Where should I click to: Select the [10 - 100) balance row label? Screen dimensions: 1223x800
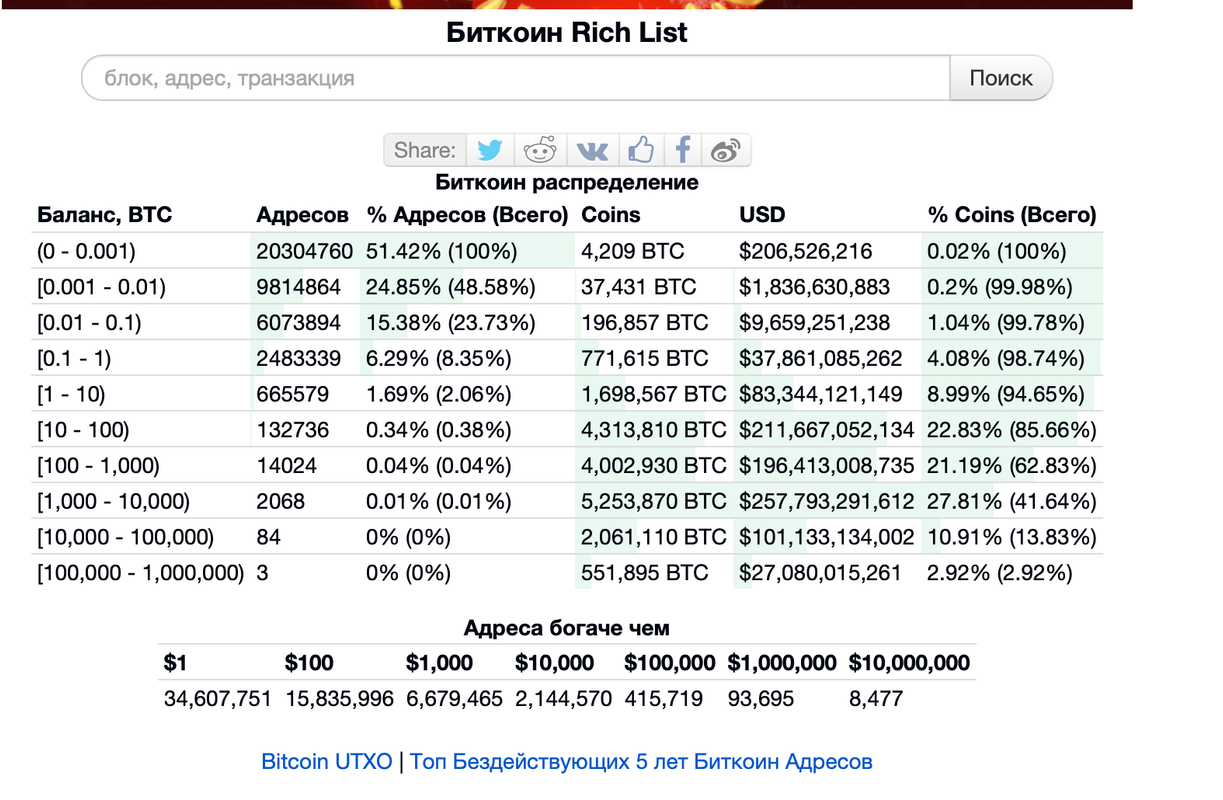tap(83, 430)
